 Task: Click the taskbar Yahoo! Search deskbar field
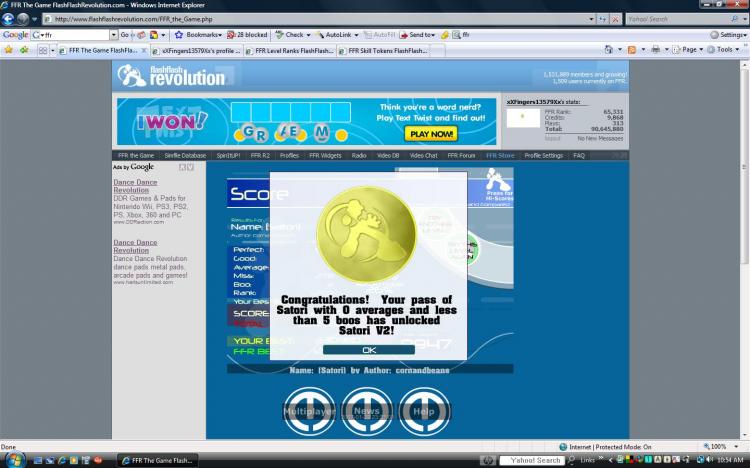tap(532, 460)
